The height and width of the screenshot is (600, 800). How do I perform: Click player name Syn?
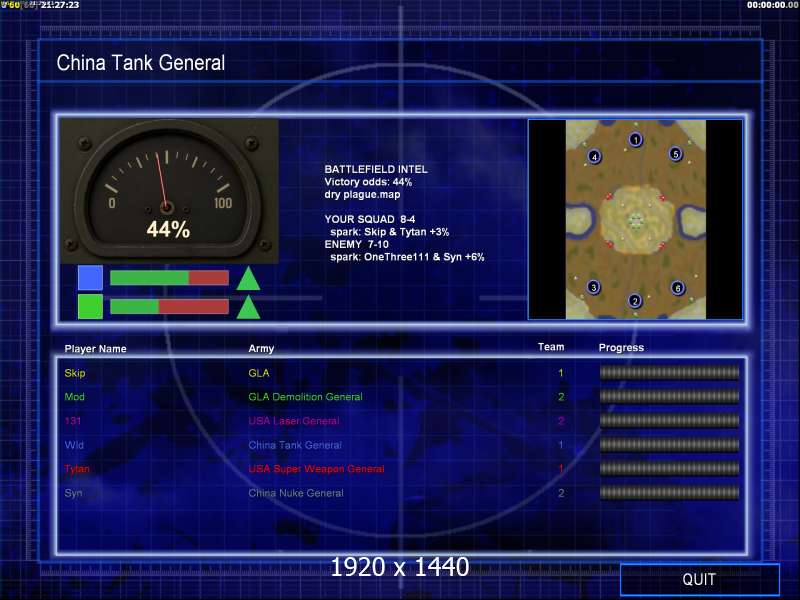click(73, 493)
